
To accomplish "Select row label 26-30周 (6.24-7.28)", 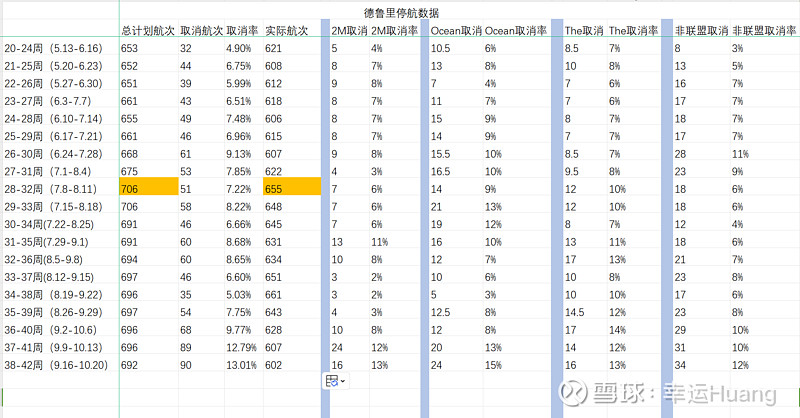I will (x=54, y=154).
